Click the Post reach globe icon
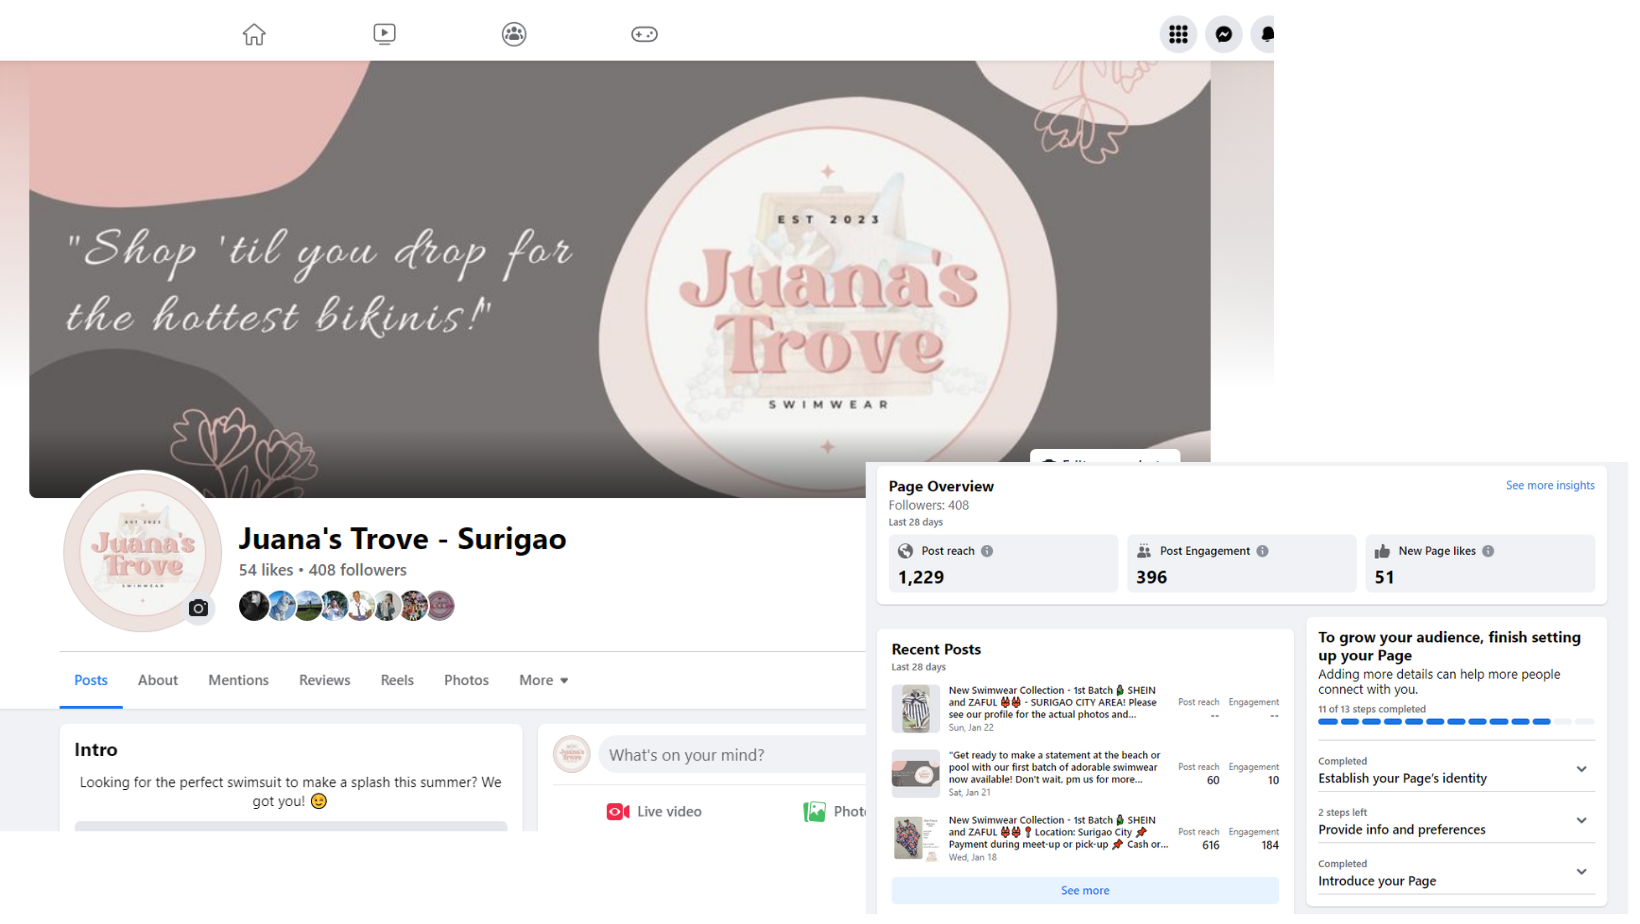This screenshot has width=1640, height=924. pos(905,551)
